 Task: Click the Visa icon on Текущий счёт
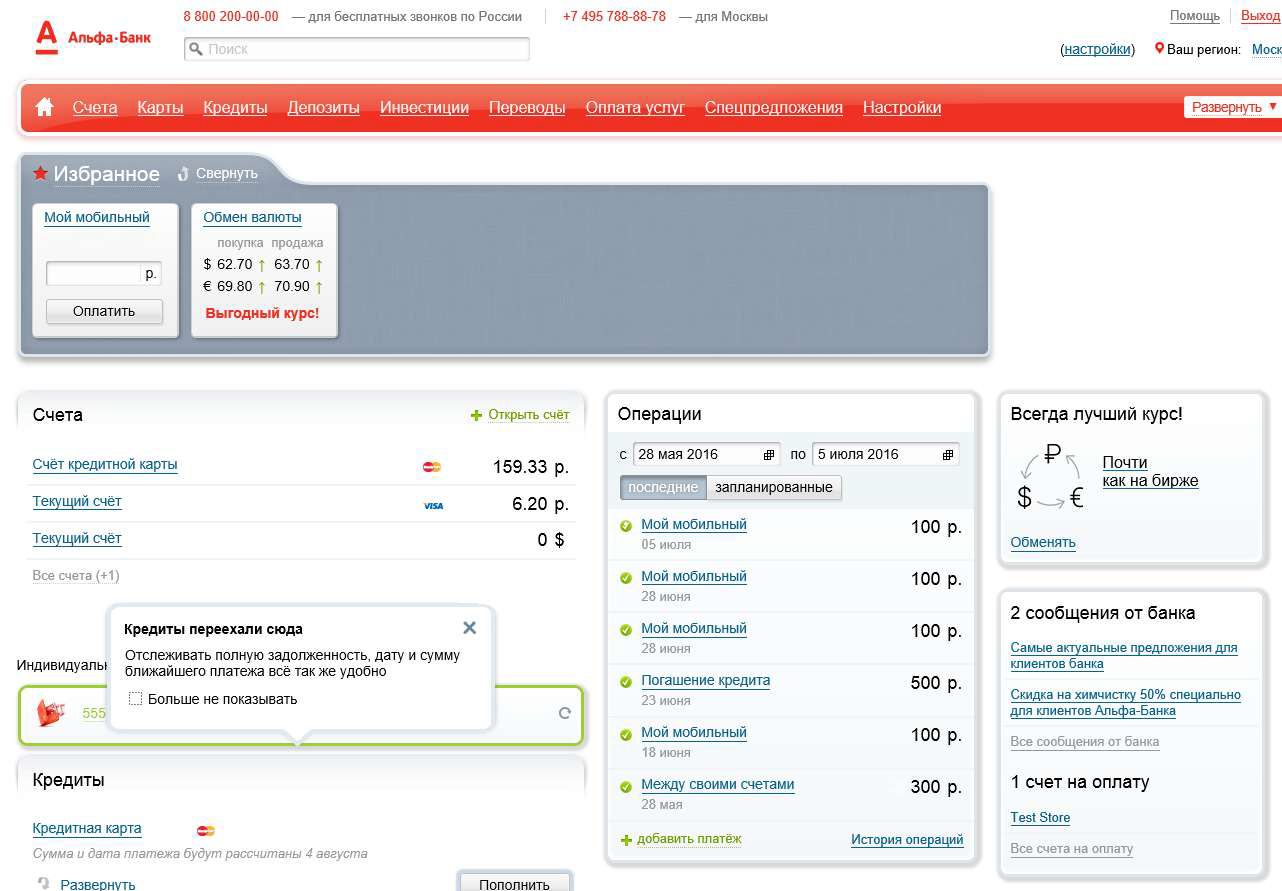click(x=433, y=506)
